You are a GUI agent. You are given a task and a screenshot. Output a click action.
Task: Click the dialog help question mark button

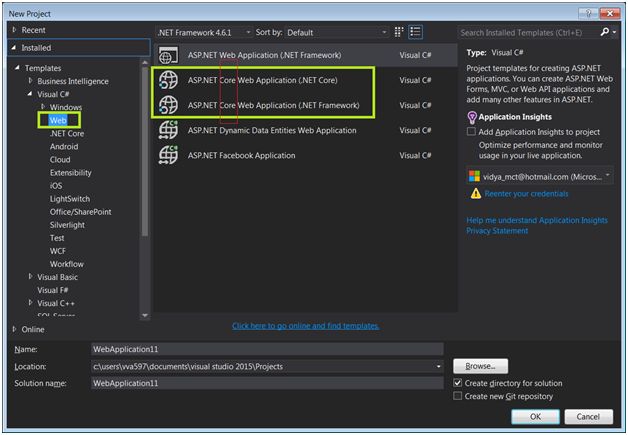point(588,14)
